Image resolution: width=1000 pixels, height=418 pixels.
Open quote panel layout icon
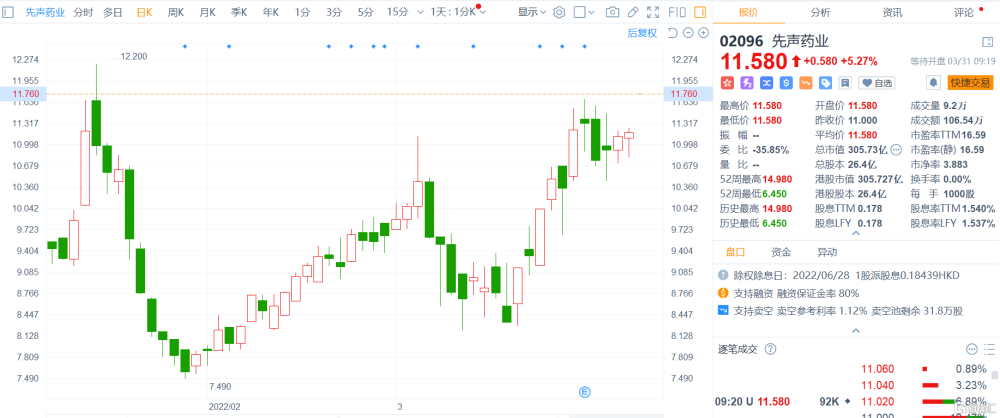coord(987,42)
